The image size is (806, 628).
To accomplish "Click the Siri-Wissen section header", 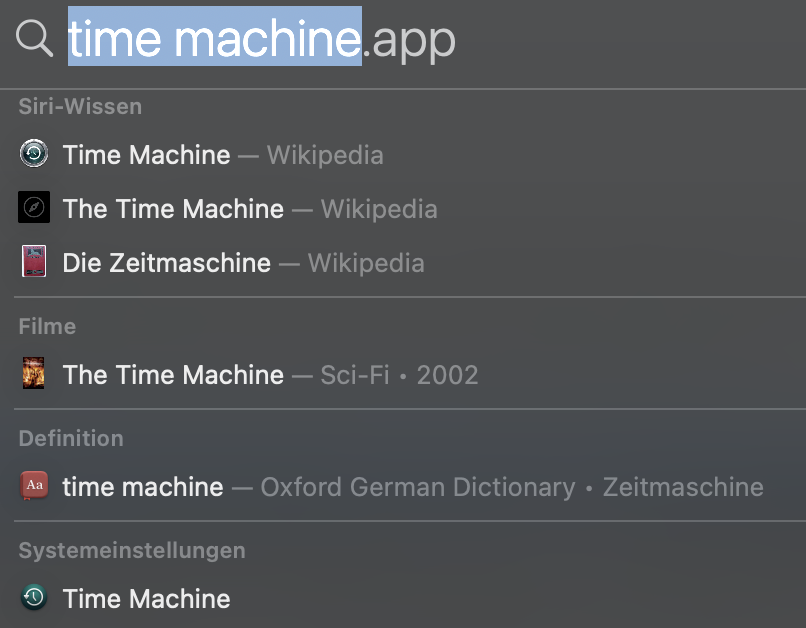I will pyautogui.click(x=80, y=106).
